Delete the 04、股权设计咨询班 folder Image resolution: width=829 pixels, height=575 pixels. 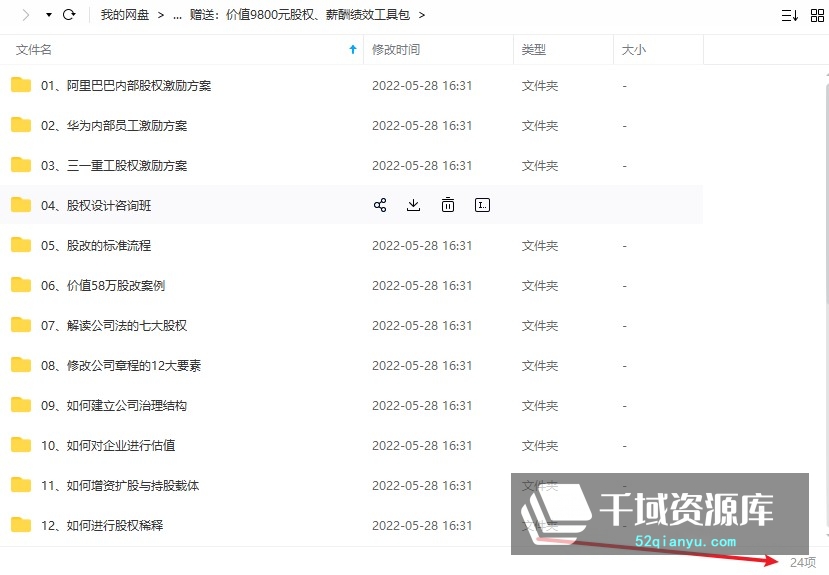pyautogui.click(x=448, y=205)
